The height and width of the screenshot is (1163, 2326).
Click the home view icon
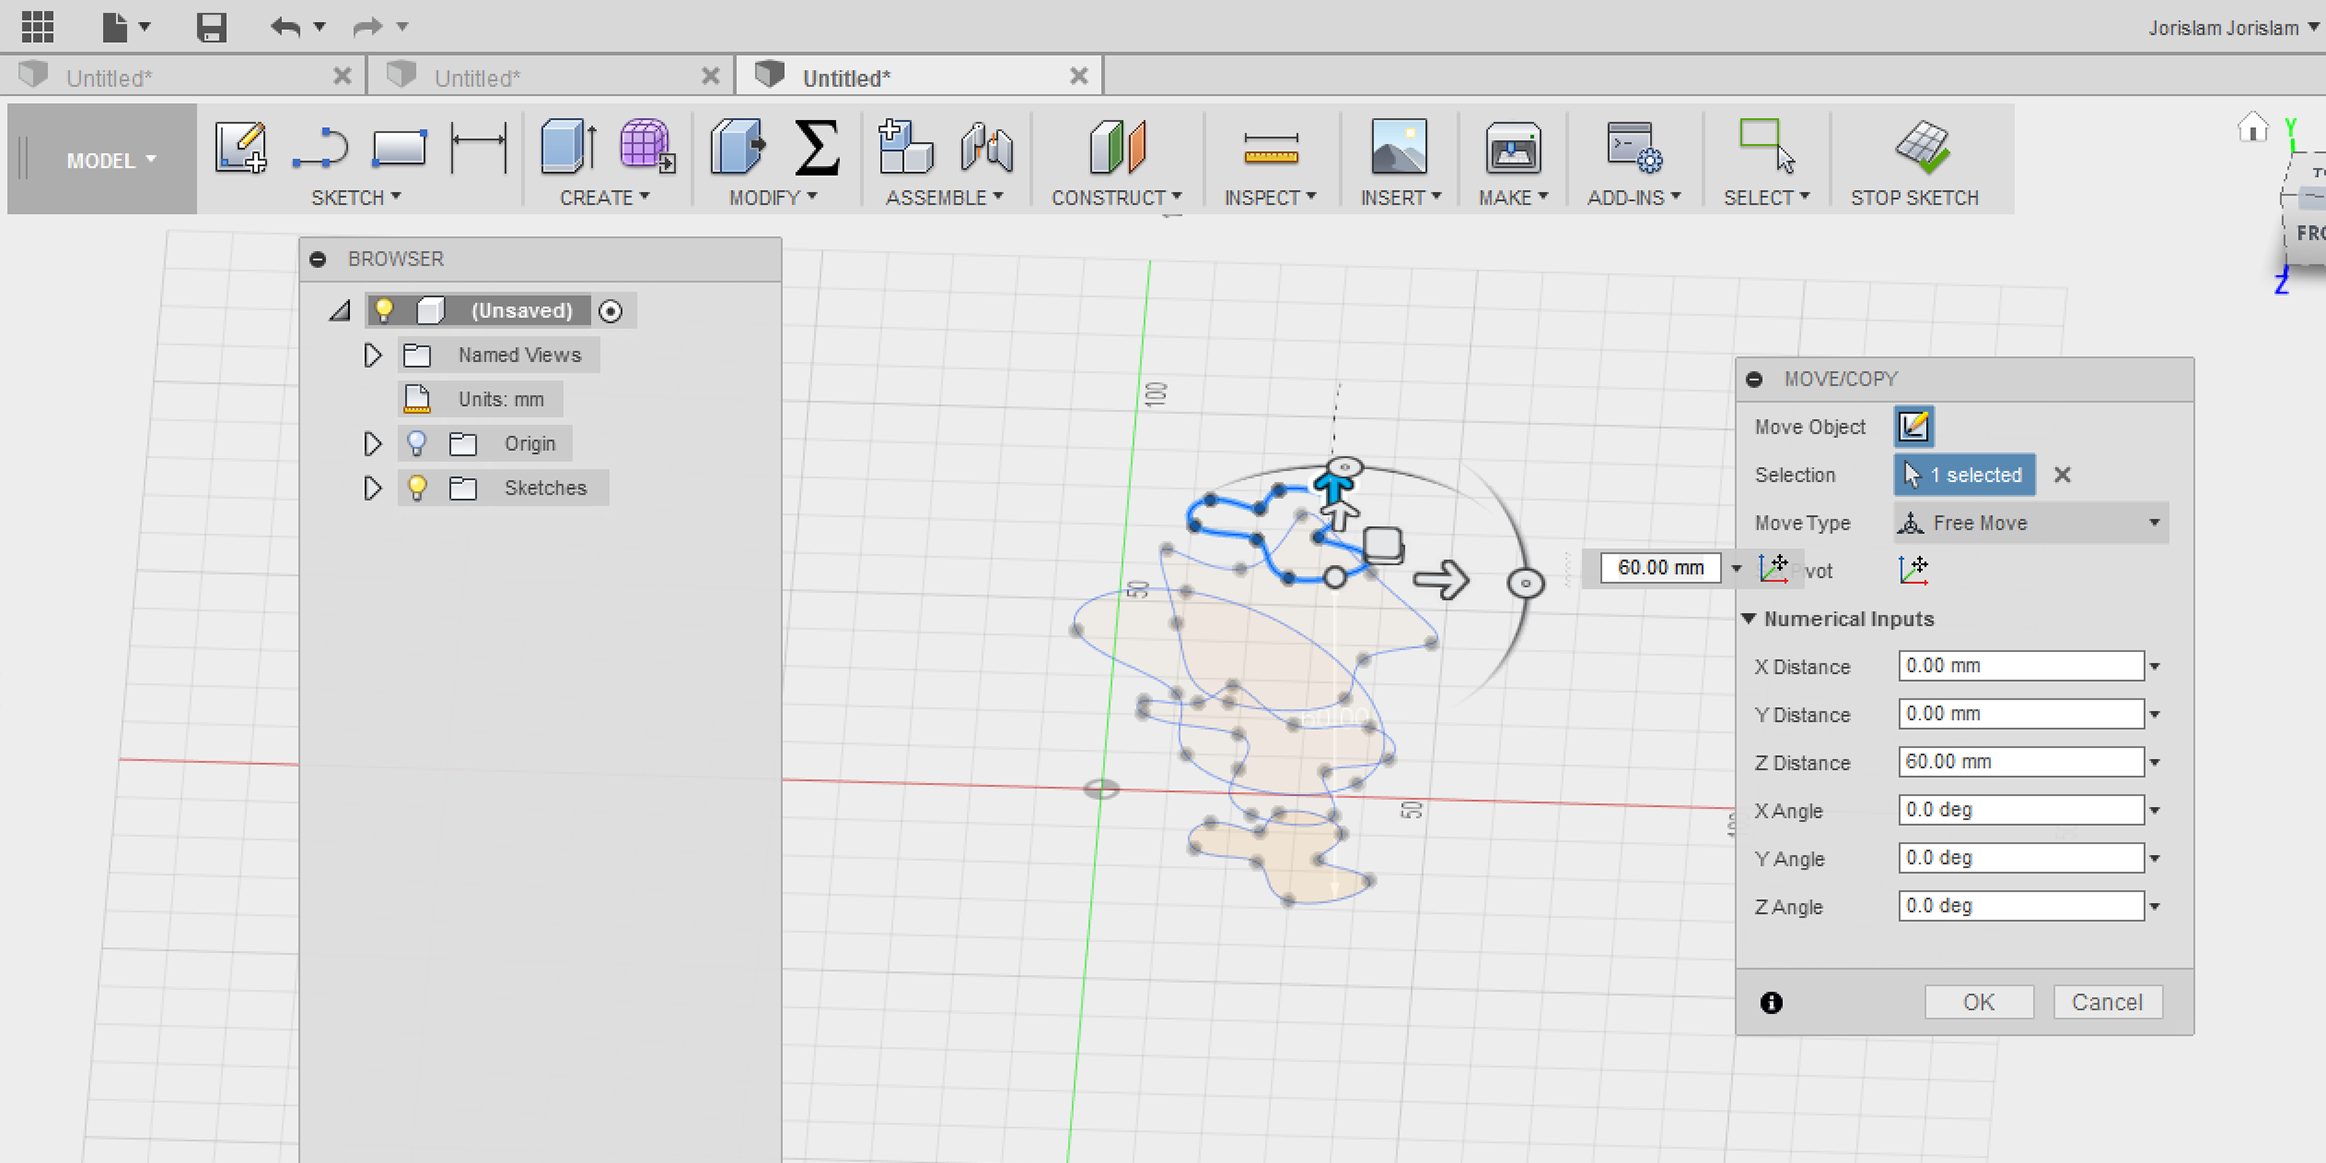2253,128
